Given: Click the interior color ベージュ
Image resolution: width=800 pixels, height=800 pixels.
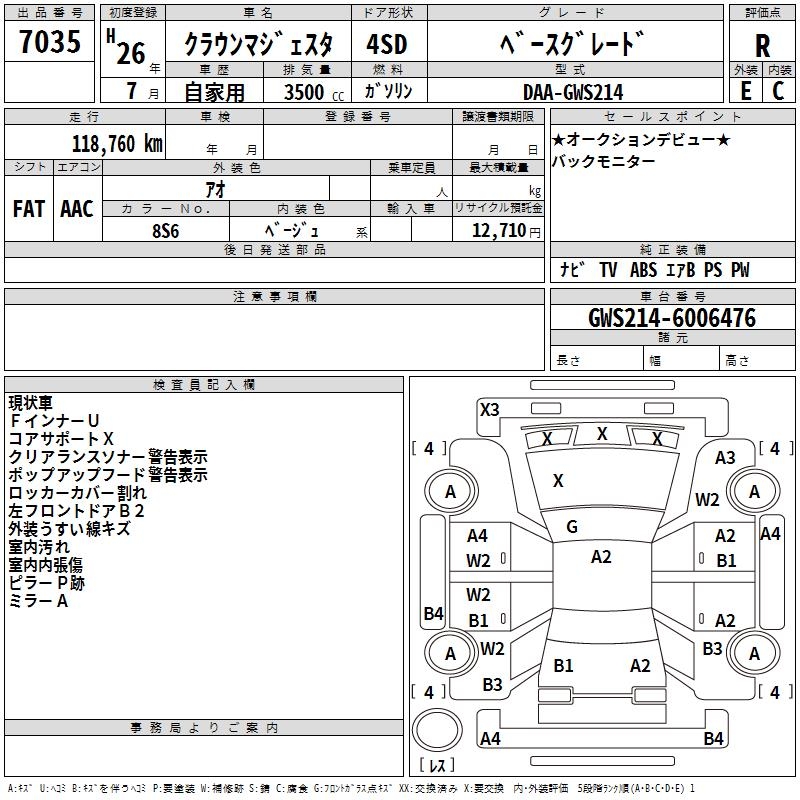Looking at the screenshot, I should tap(292, 231).
